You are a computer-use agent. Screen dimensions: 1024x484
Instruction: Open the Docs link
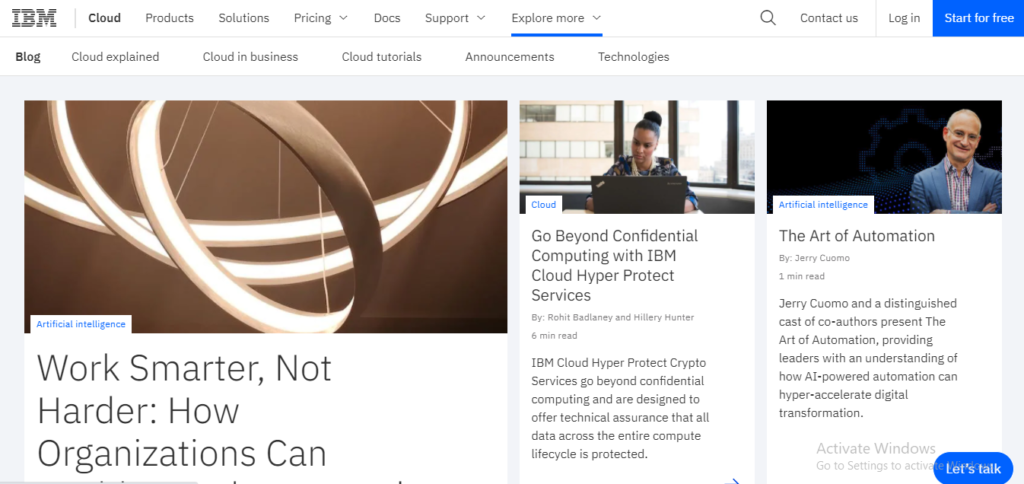click(x=387, y=18)
